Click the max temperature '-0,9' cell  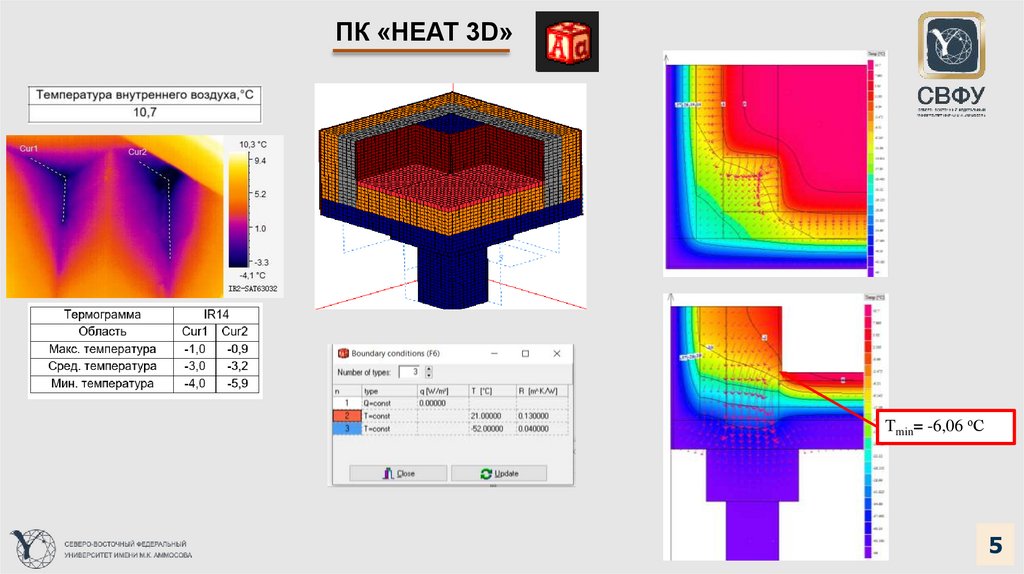pyautogui.click(x=238, y=349)
